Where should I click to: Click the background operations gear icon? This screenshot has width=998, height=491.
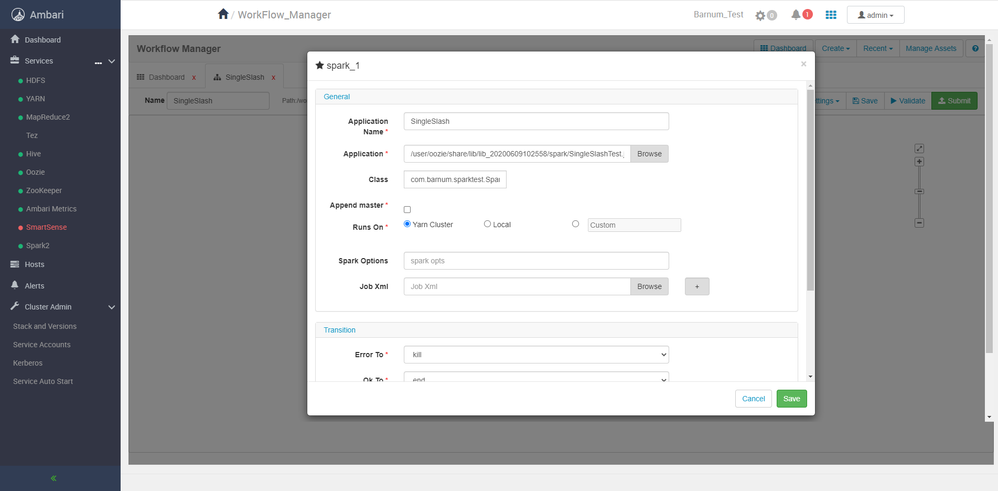coord(760,15)
